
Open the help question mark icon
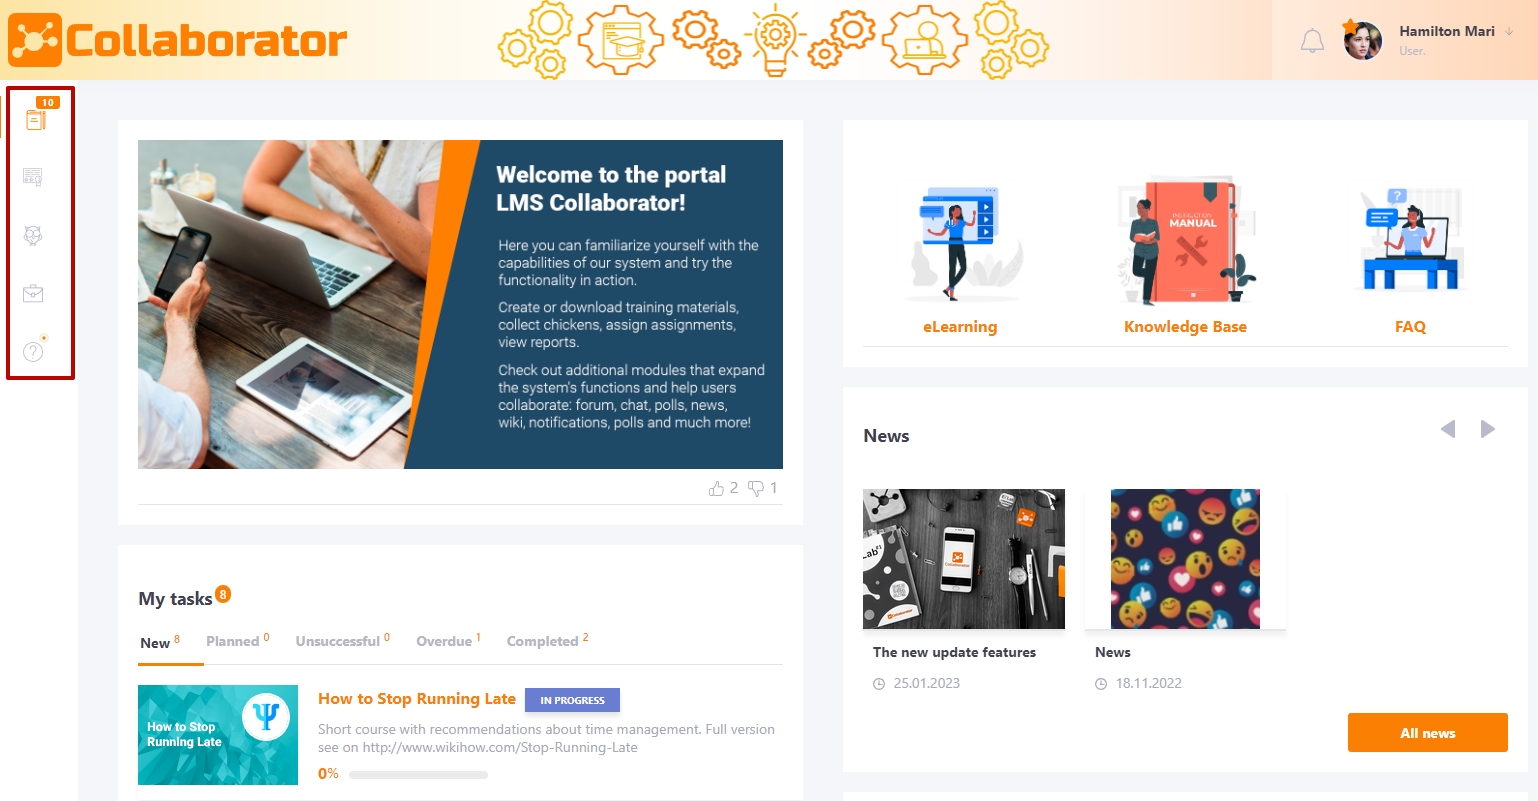point(33,351)
